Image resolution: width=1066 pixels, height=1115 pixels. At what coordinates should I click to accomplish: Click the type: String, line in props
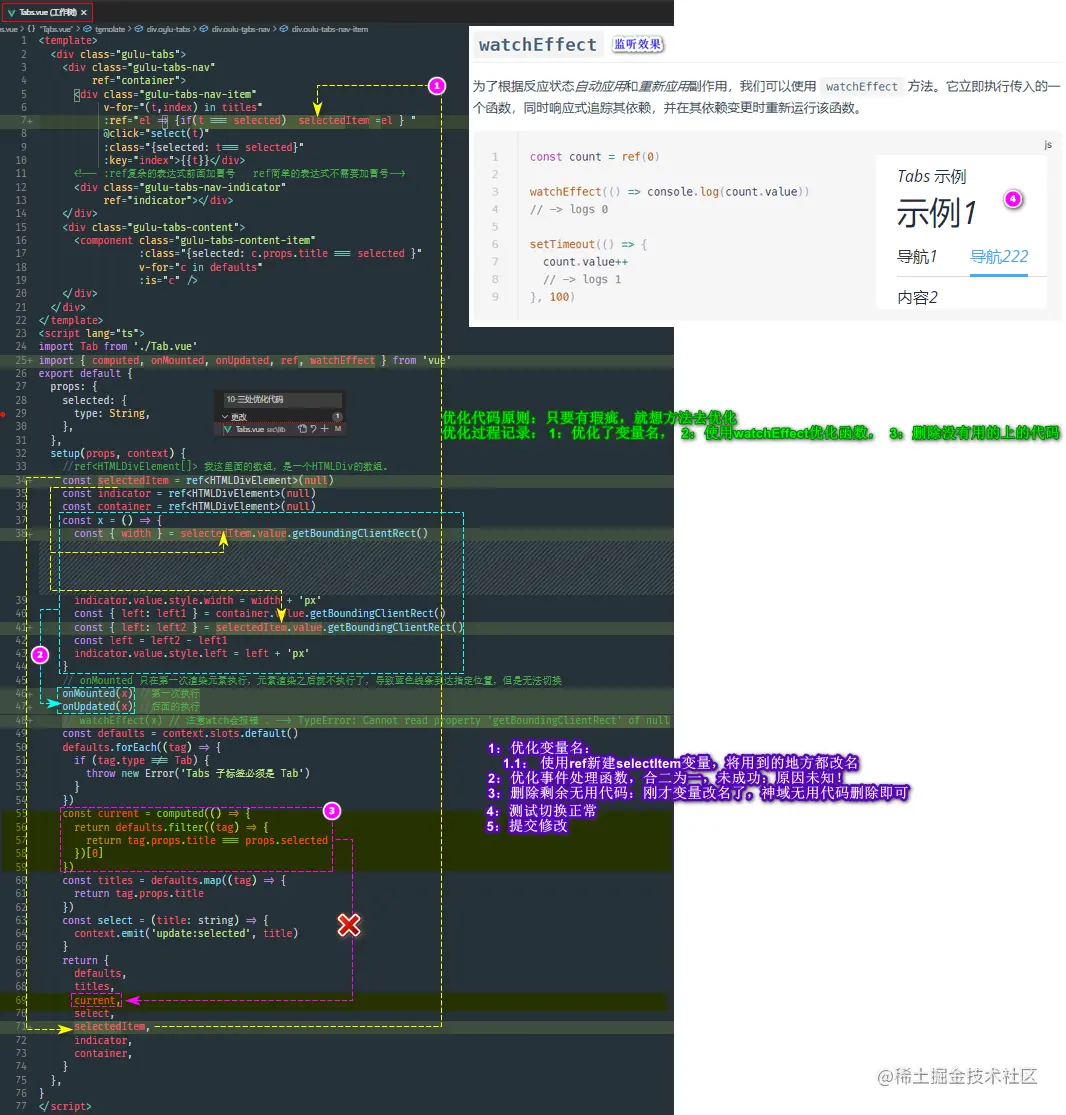(x=112, y=413)
